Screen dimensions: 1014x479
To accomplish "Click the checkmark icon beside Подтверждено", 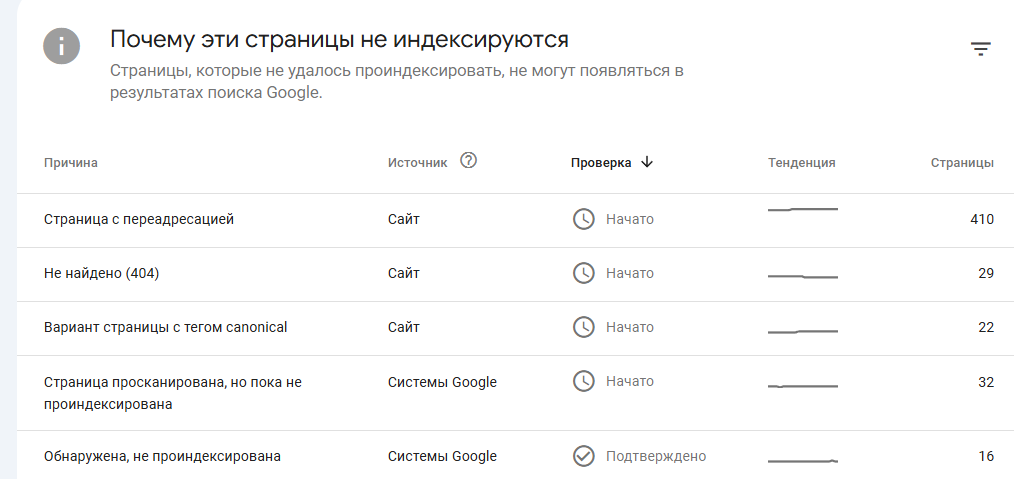I will coord(584,456).
